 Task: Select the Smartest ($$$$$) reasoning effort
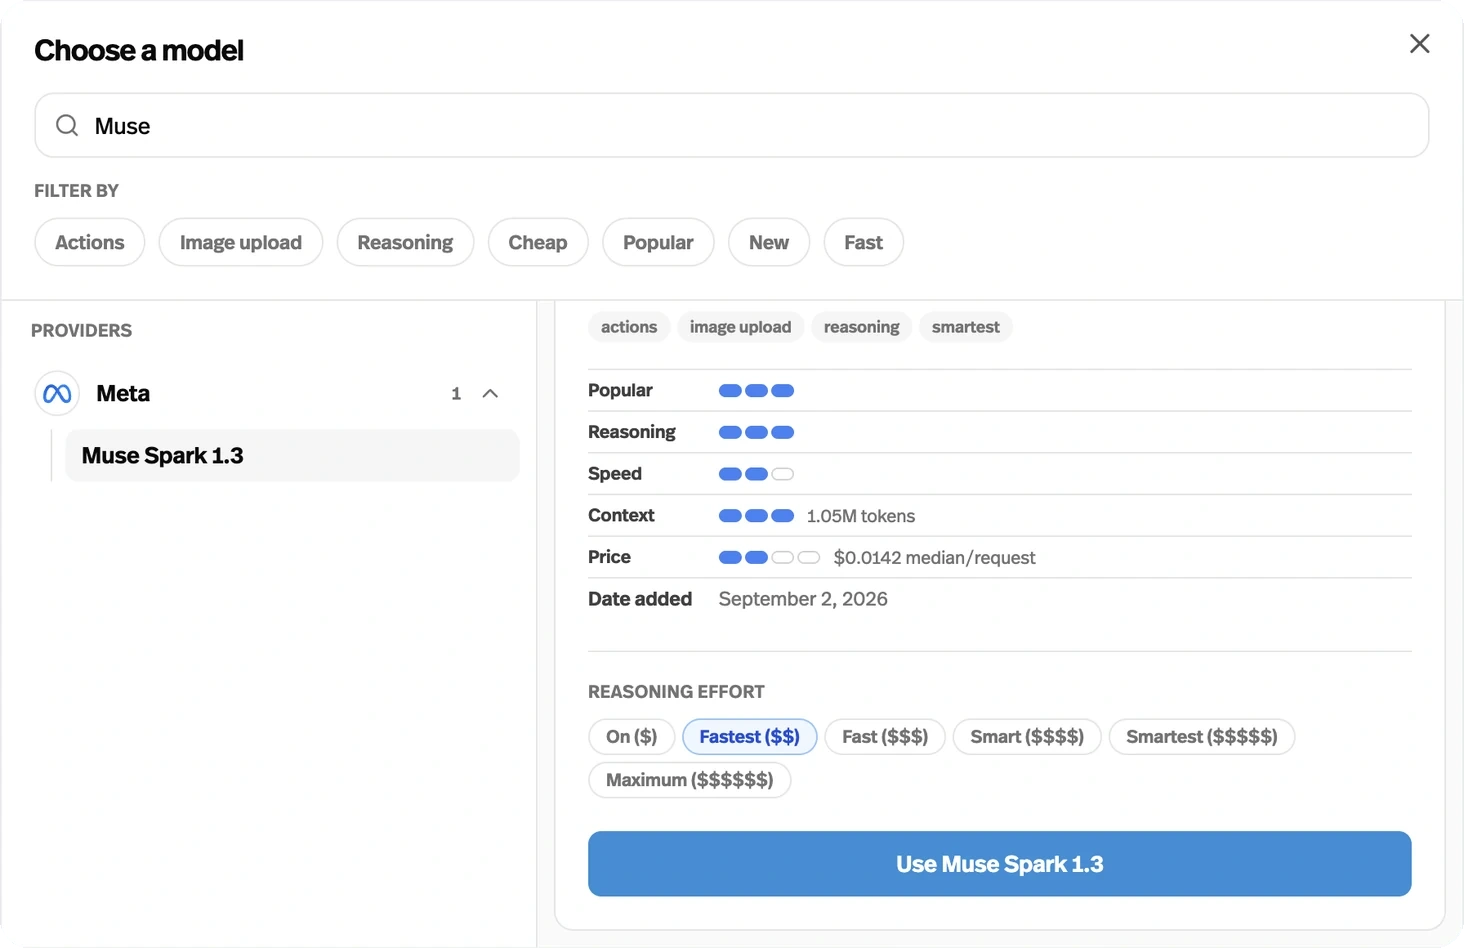coord(1202,737)
